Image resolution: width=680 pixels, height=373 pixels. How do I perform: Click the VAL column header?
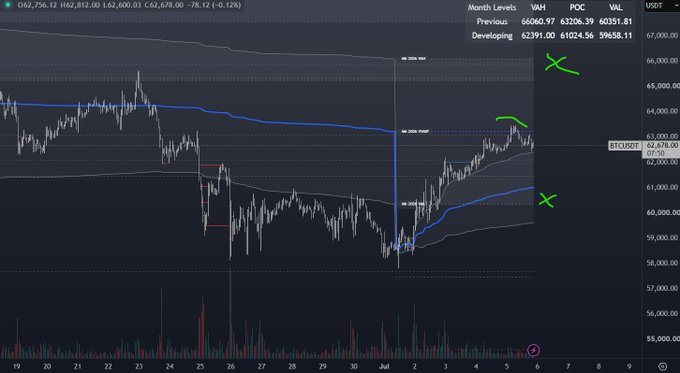coord(615,7)
